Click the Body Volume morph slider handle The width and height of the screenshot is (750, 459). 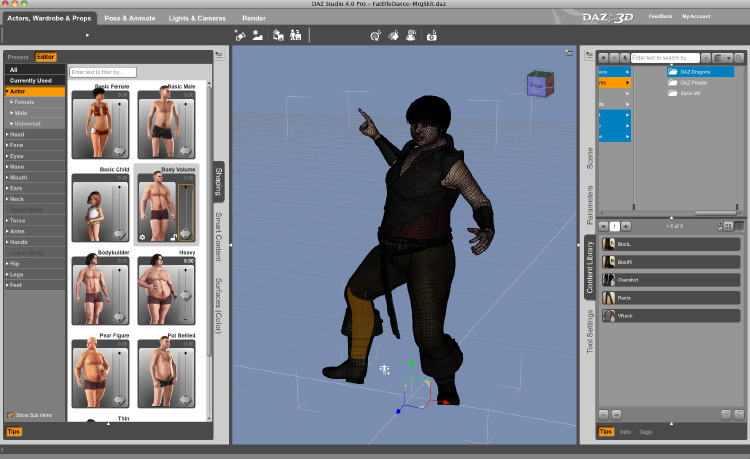(x=186, y=234)
